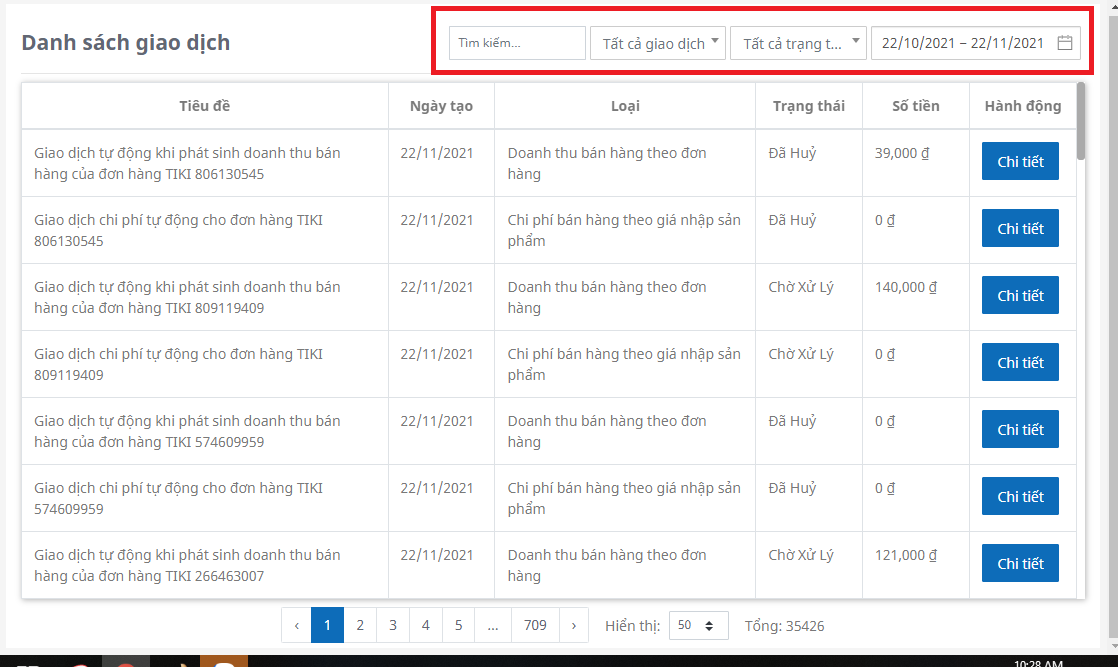Viewport: 1118px width, 667px height.
Task: Go to previous page using left chevron
Action: tap(296, 625)
